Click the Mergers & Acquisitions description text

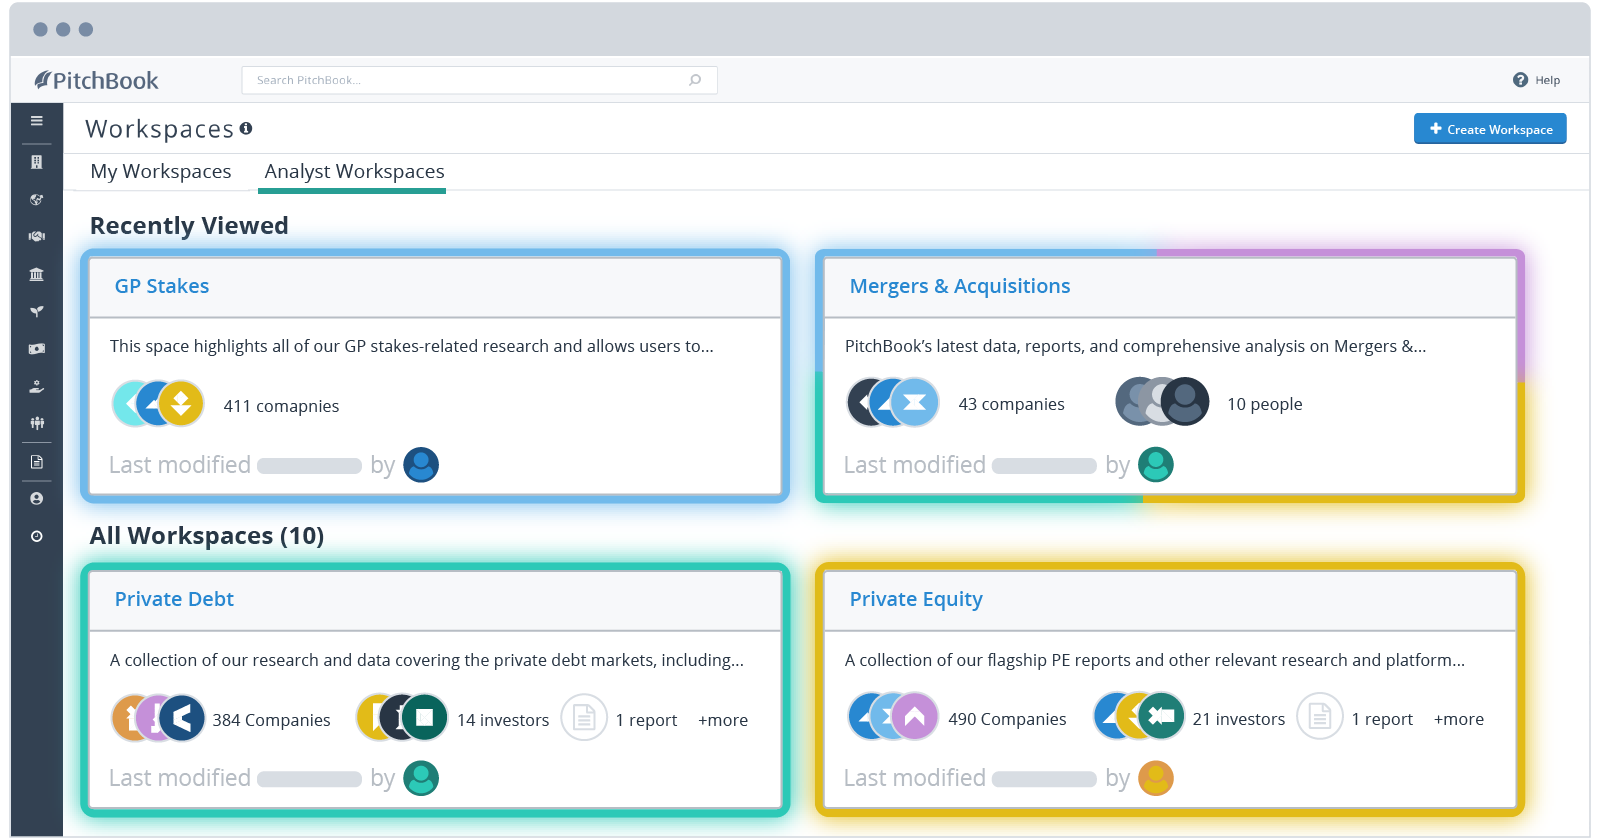click(x=1135, y=346)
